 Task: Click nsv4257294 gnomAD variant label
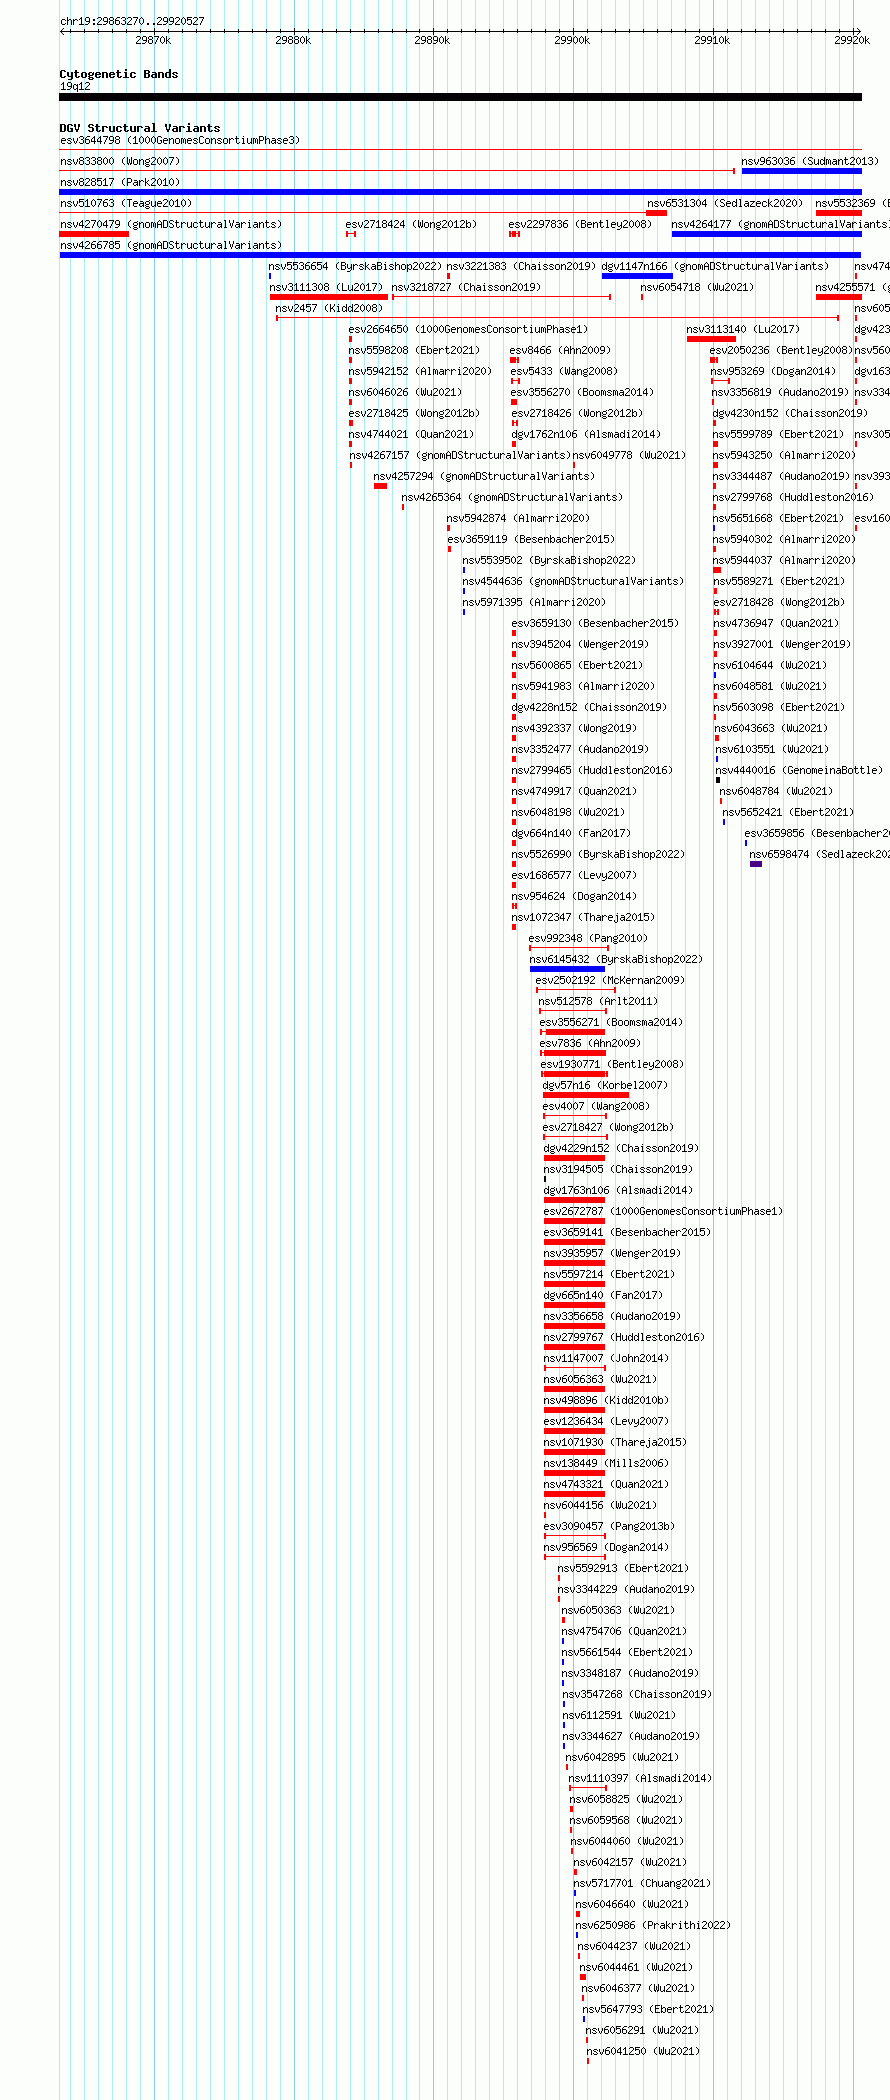click(x=484, y=476)
